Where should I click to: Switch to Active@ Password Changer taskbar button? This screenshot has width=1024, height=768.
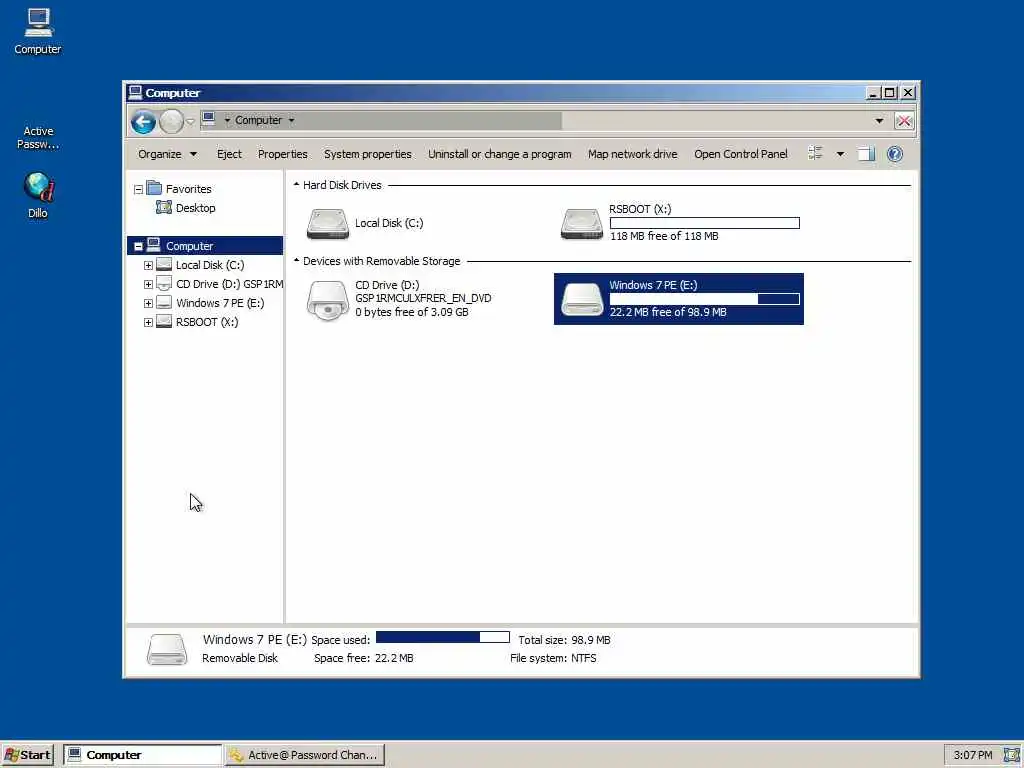pos(305,755)
